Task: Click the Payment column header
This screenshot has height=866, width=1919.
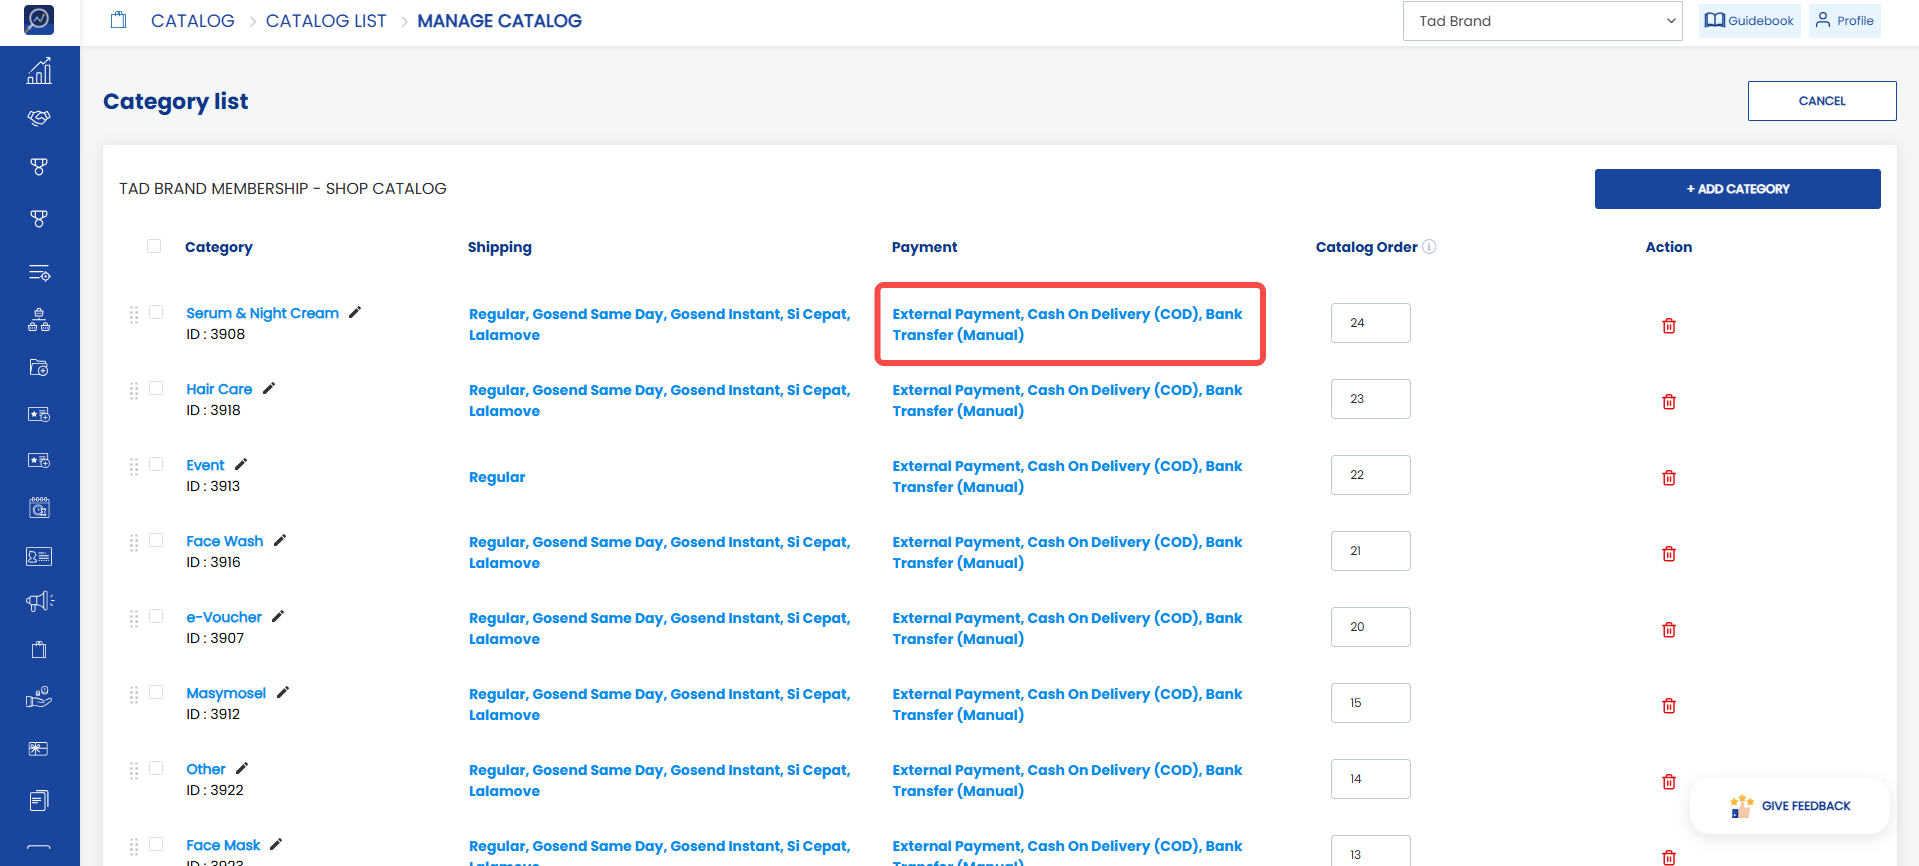Action: point(925,247)
